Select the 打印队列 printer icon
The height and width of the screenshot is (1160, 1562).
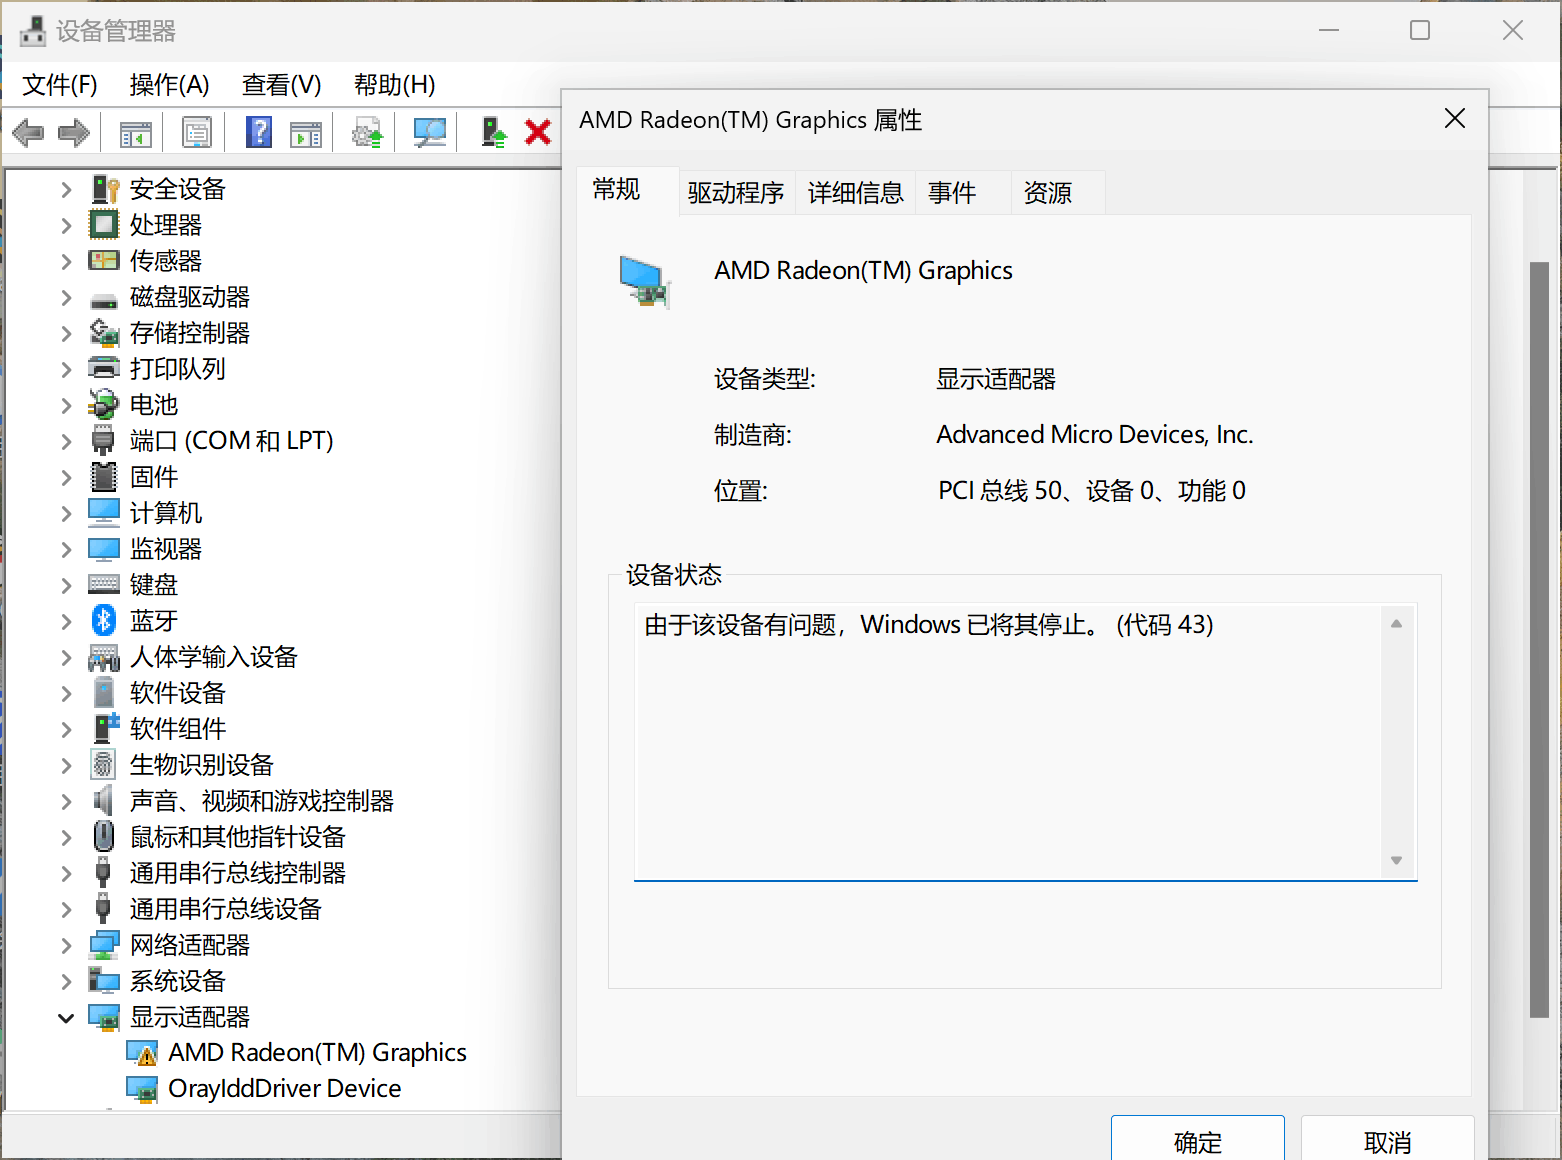(x=104, y=369)
